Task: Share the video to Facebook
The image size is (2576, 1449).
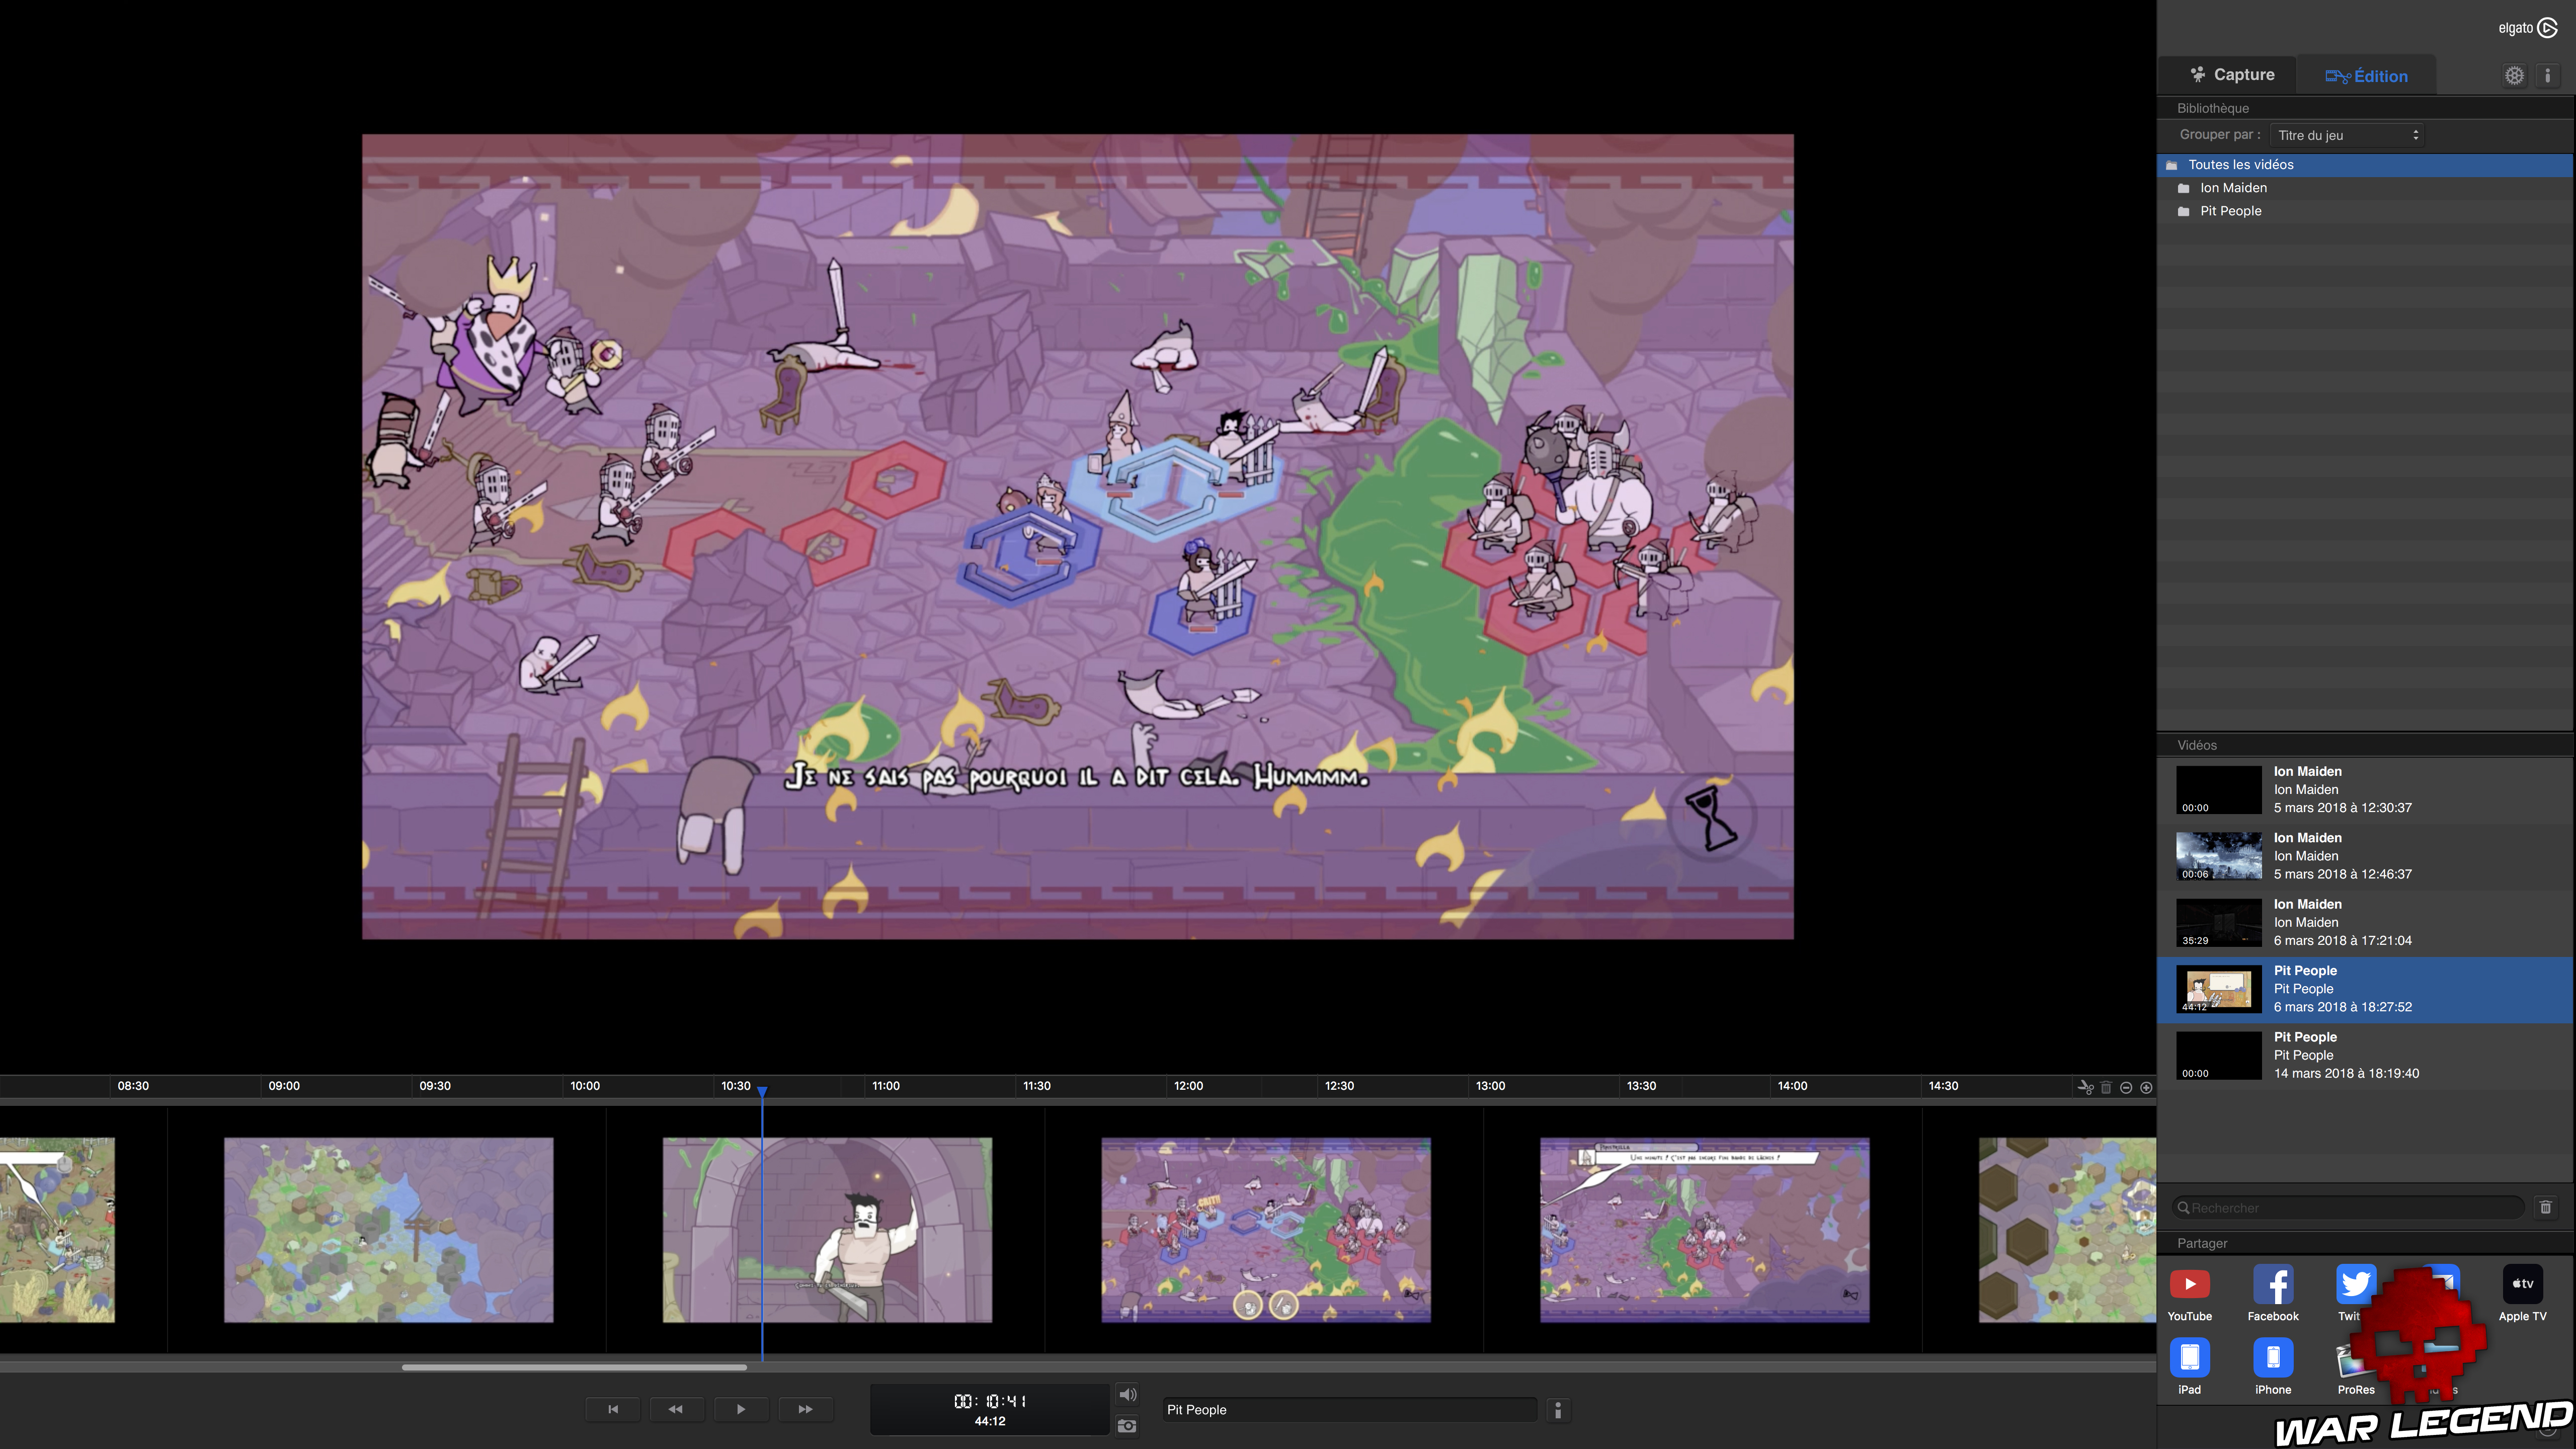Action: coord(2272,1285)
